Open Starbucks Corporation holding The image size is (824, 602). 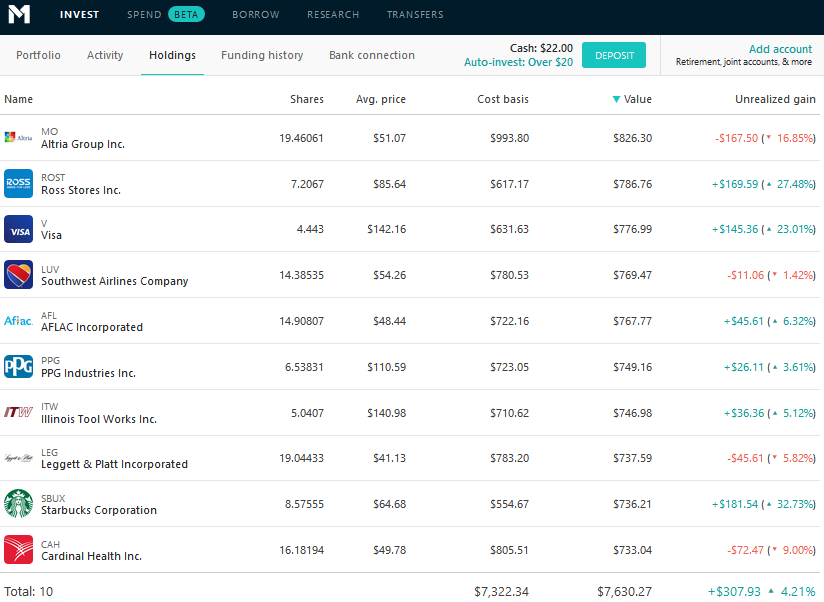(x=99, y=510)
